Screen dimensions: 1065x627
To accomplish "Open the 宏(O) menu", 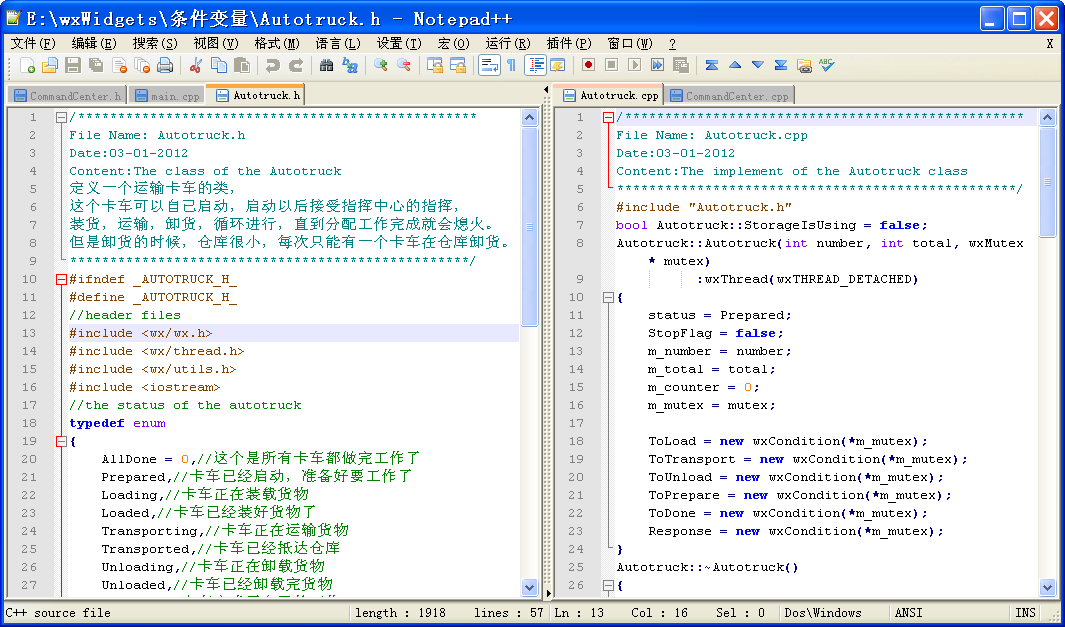I will point(454,43).
